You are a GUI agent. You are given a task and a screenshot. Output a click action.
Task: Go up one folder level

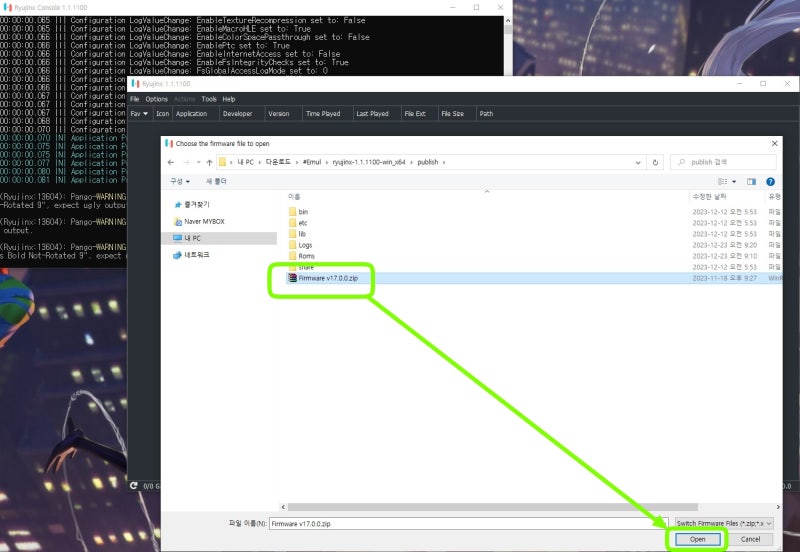pyautogui.click(x=209, y=162)
